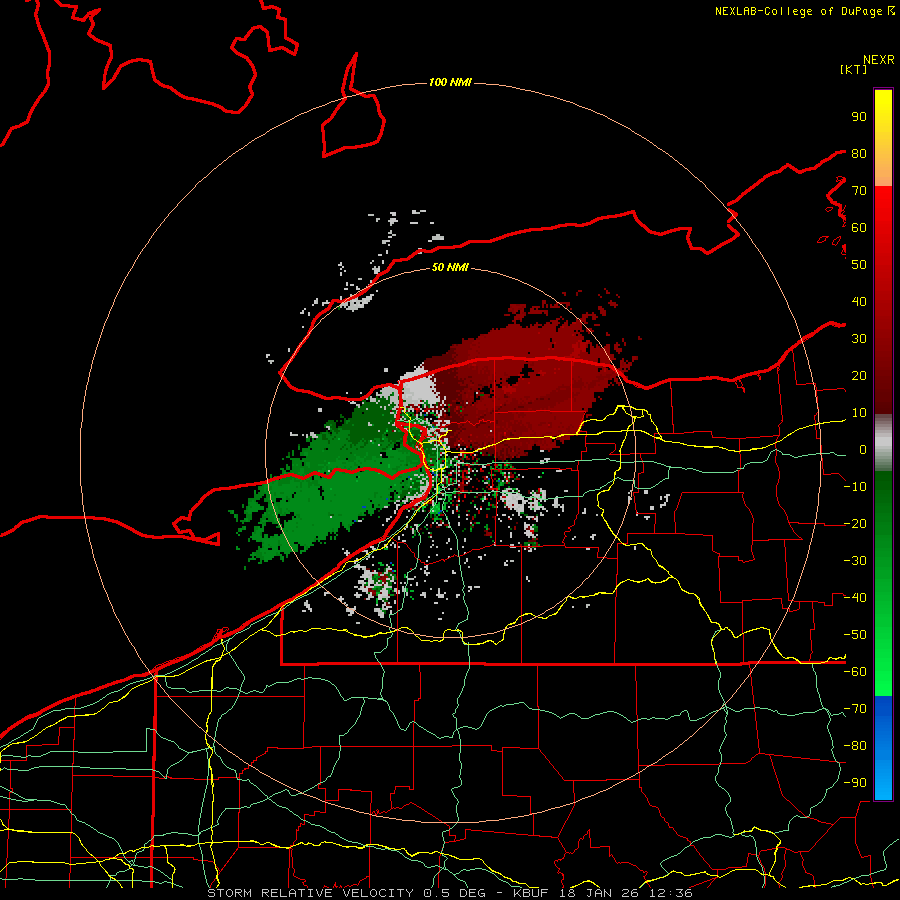Pick the orange band on the color bar

[x=883, y=170]
